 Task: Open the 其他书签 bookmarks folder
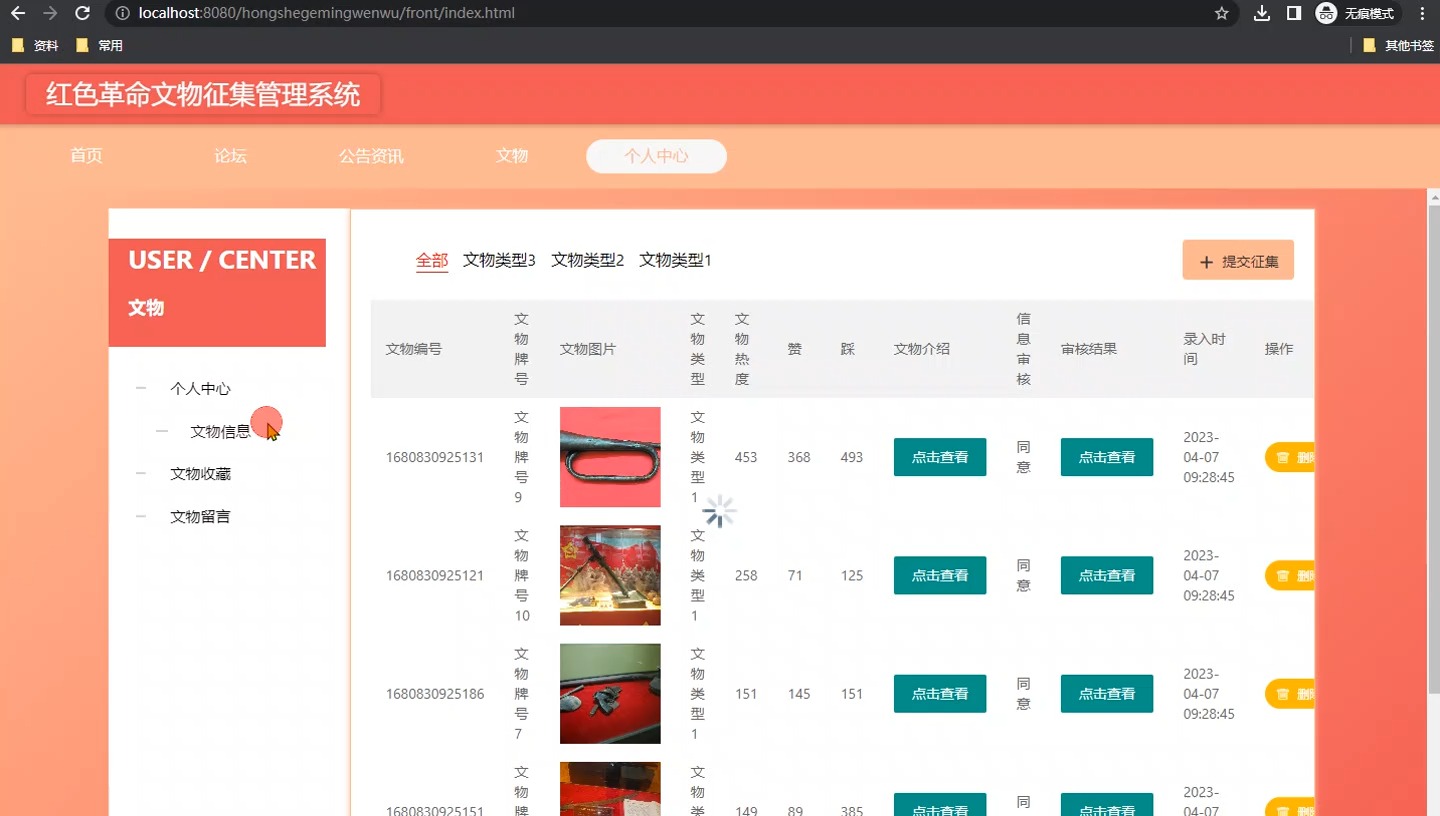(x=1398, y=45)
